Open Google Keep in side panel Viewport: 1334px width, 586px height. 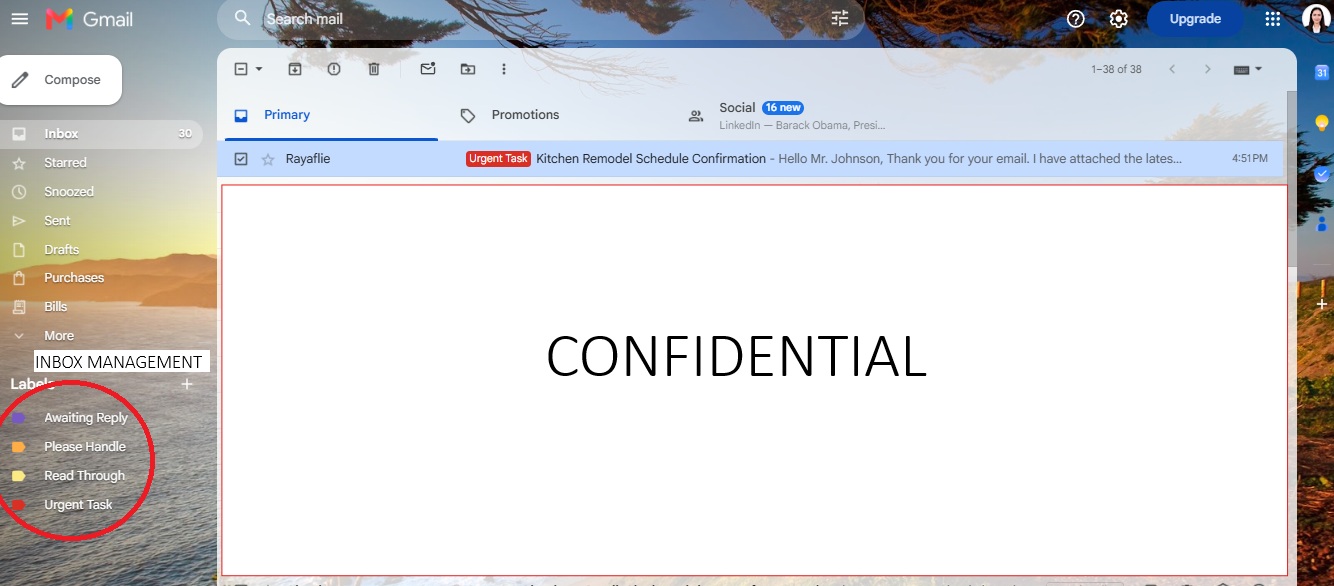click(x=1320, y=122)
